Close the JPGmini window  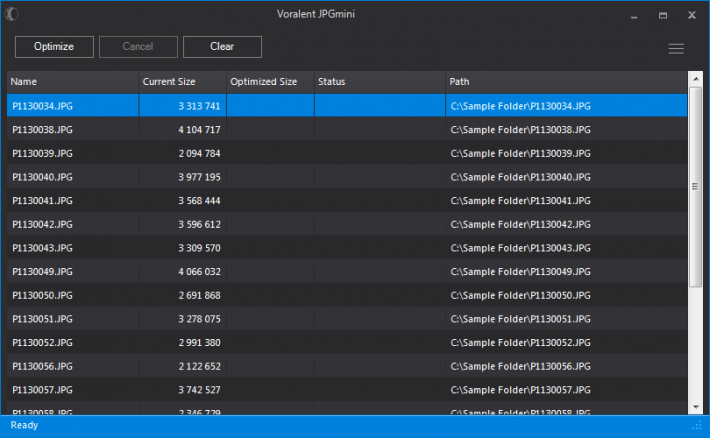pyautogui.click(x=692, y=15)
